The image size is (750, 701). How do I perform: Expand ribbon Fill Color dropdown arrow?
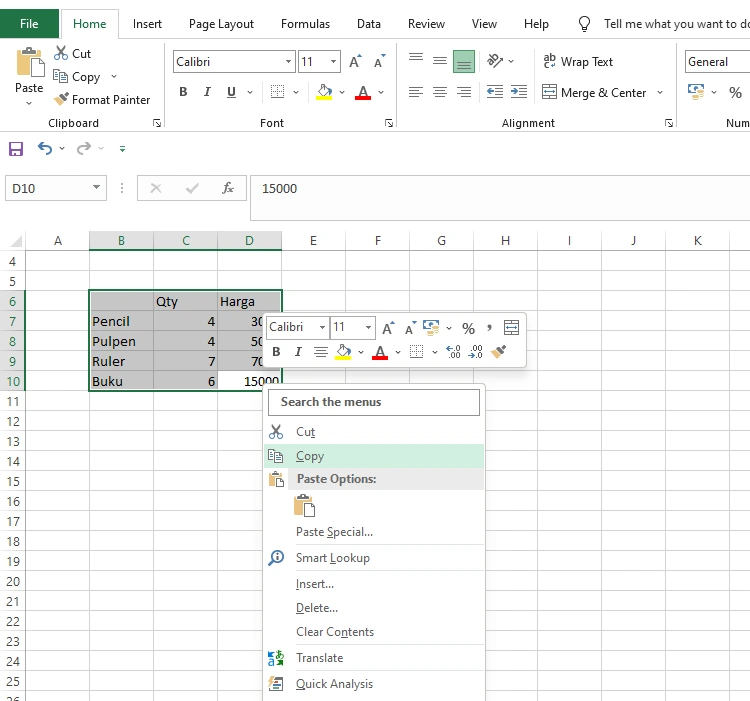[x=342, y=92]
